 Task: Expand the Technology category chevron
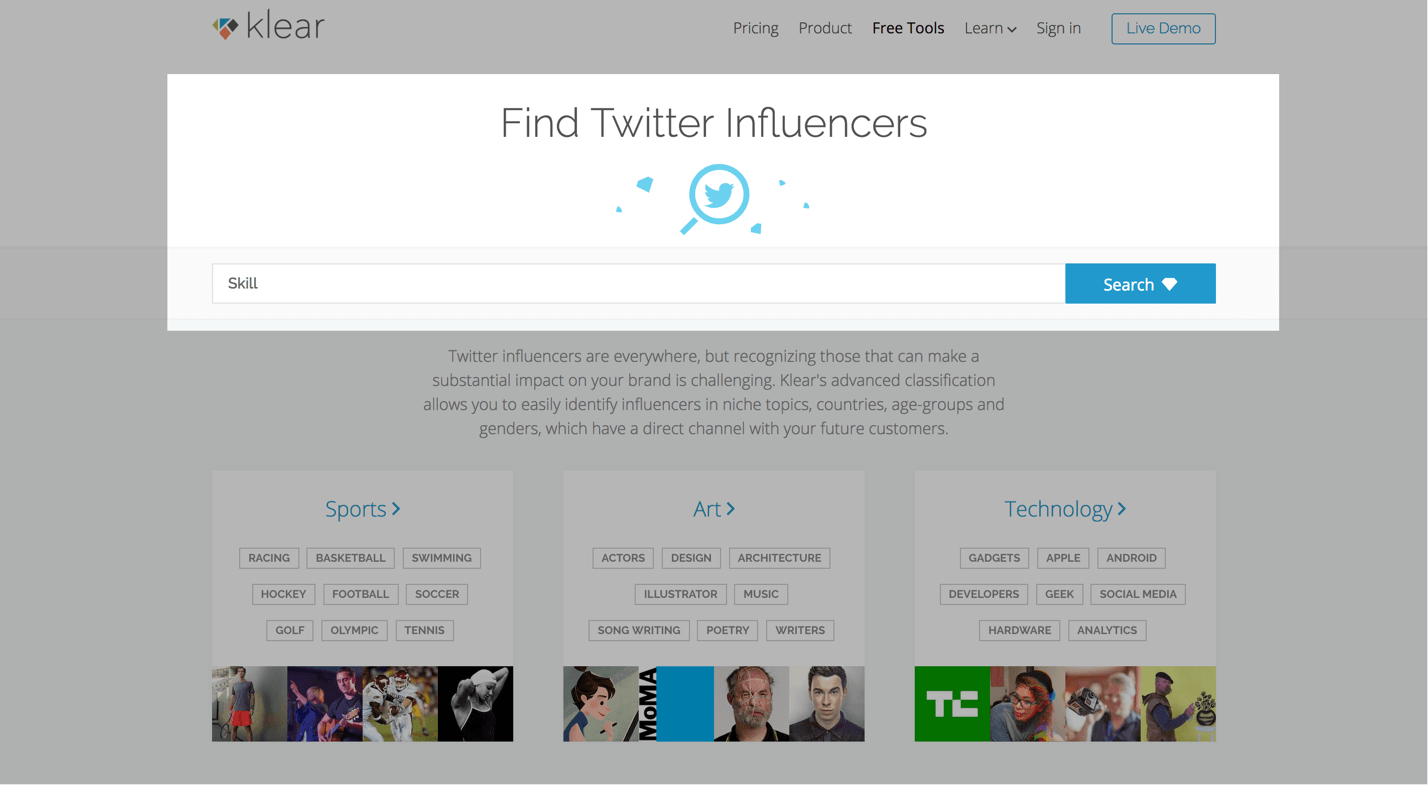coord(1122,509)
